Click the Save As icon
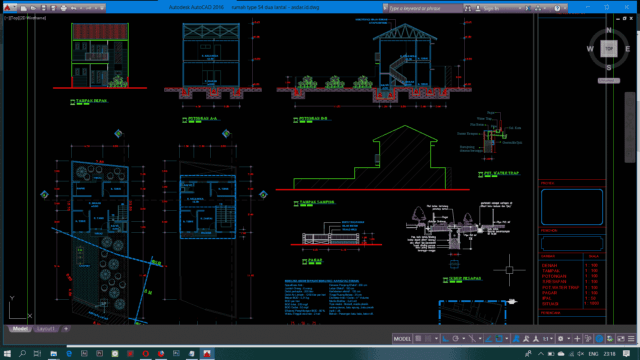 (53, 8)
